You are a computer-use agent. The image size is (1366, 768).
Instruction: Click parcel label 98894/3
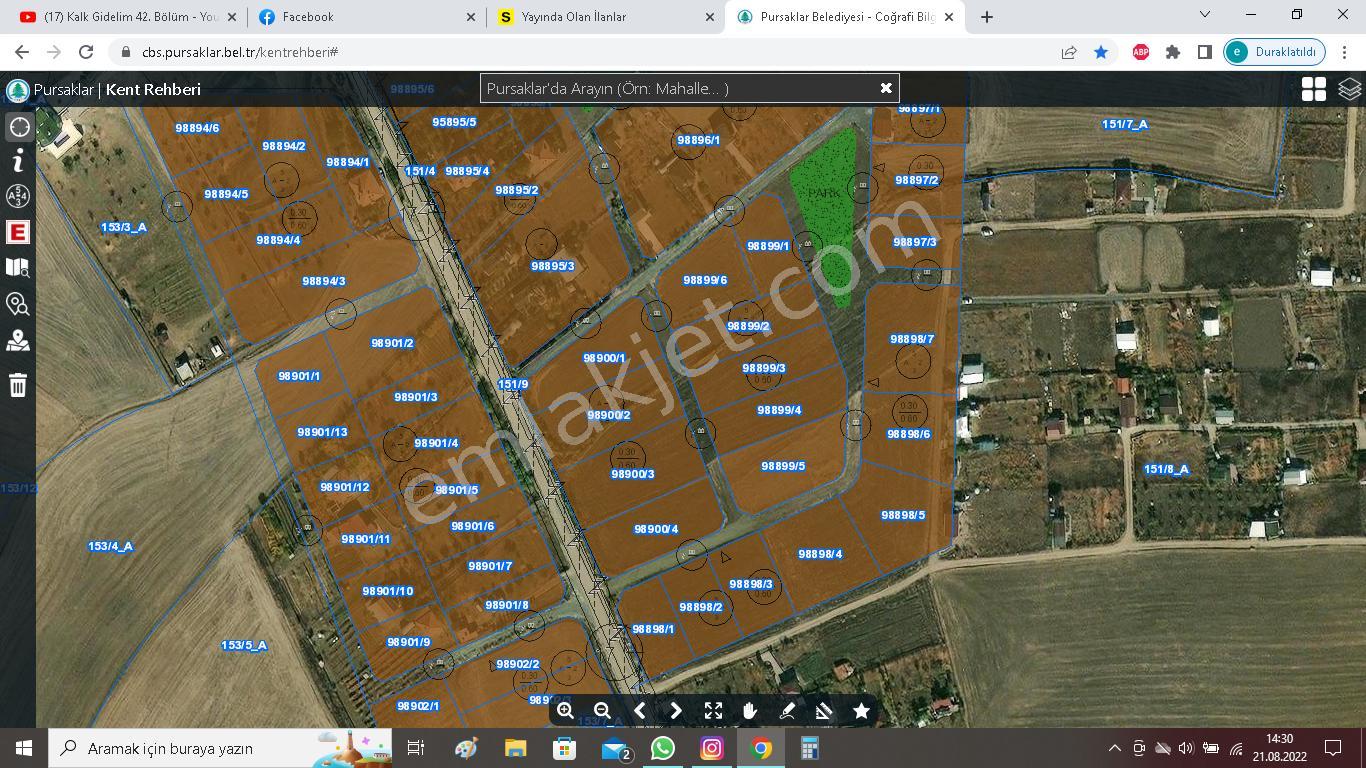pyautogui.click(x=324, y=281)
